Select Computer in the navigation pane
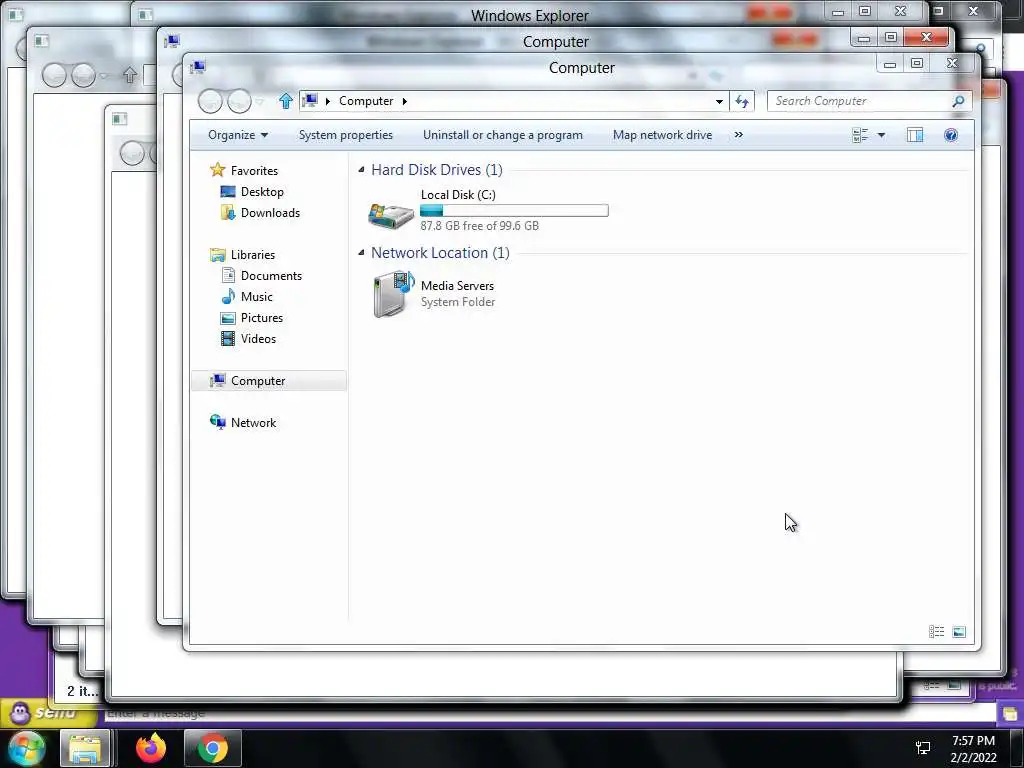Viewport: 1024px width, 768px height. (x=258, y=381)
